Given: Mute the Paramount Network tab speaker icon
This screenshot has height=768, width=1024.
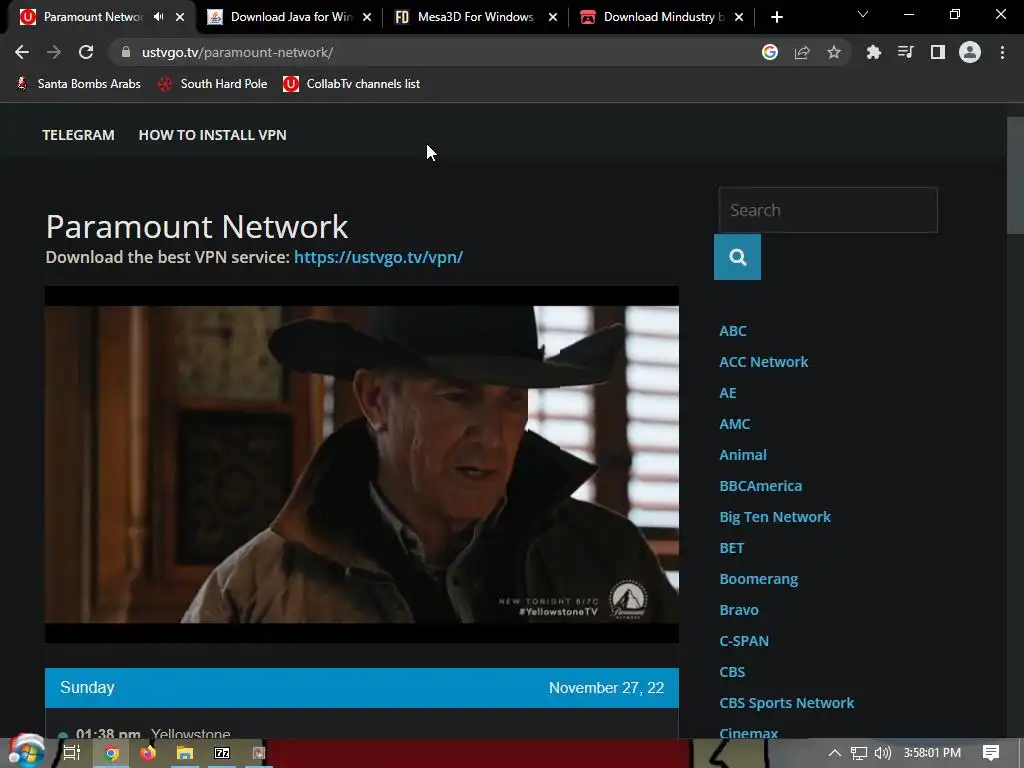Looking at the screenshot, I should [159, 17].
